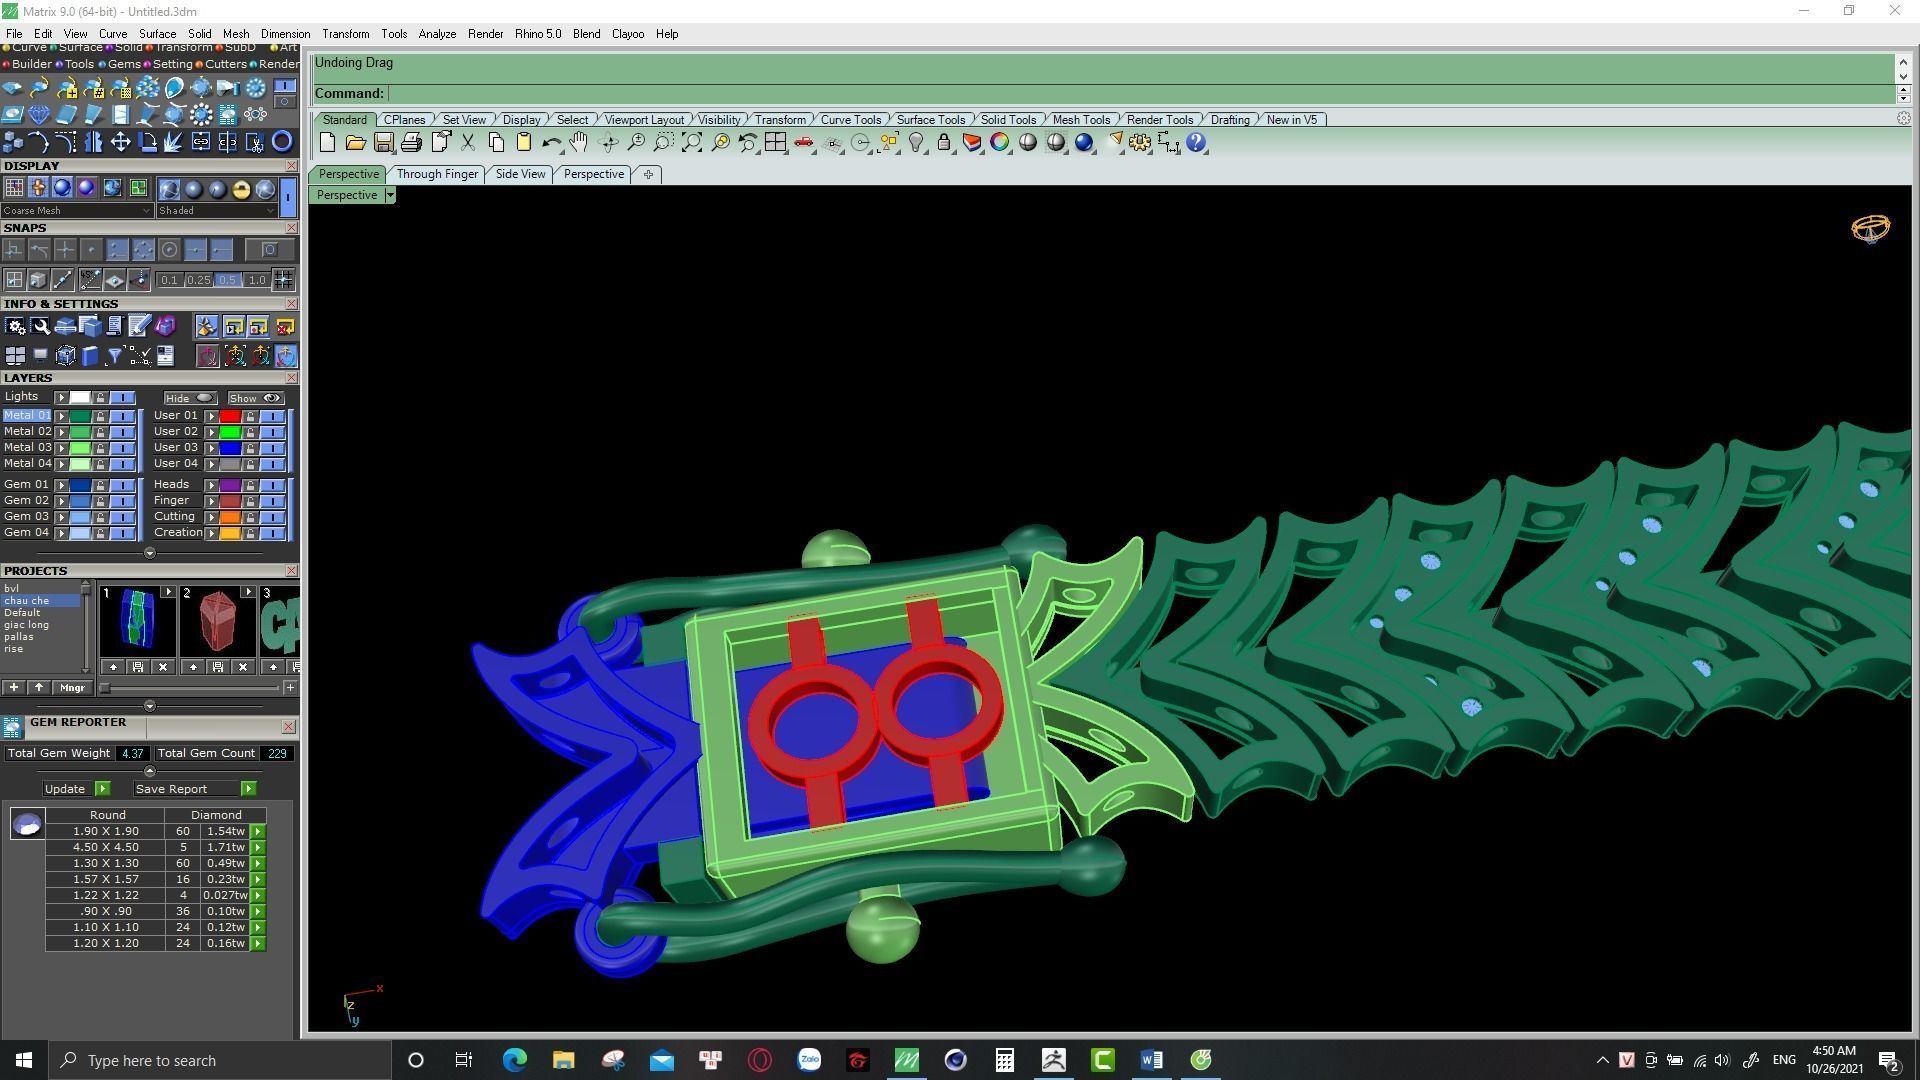The height and width of the screenshot is (1080, 1920).
Task: Click the blue Help question mark icon
Action: (1196, 143)
